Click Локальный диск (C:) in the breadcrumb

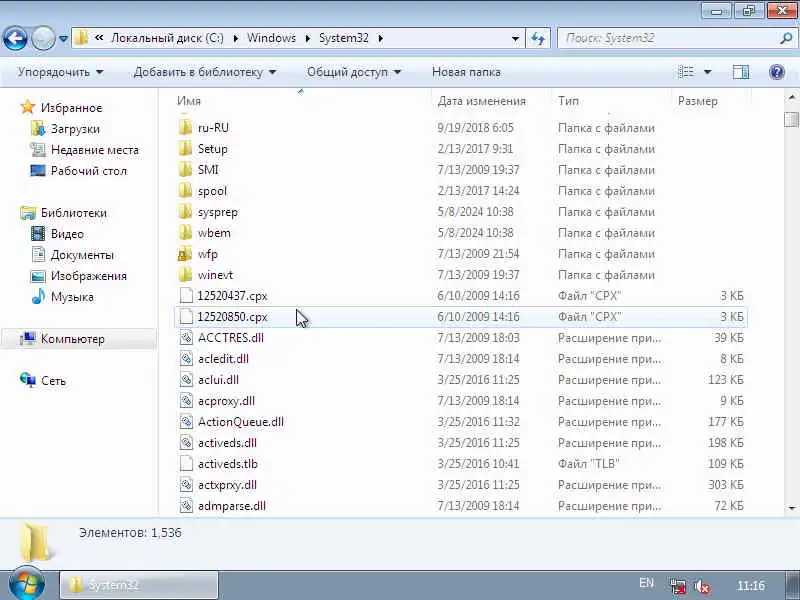click(x=167, y=38)
